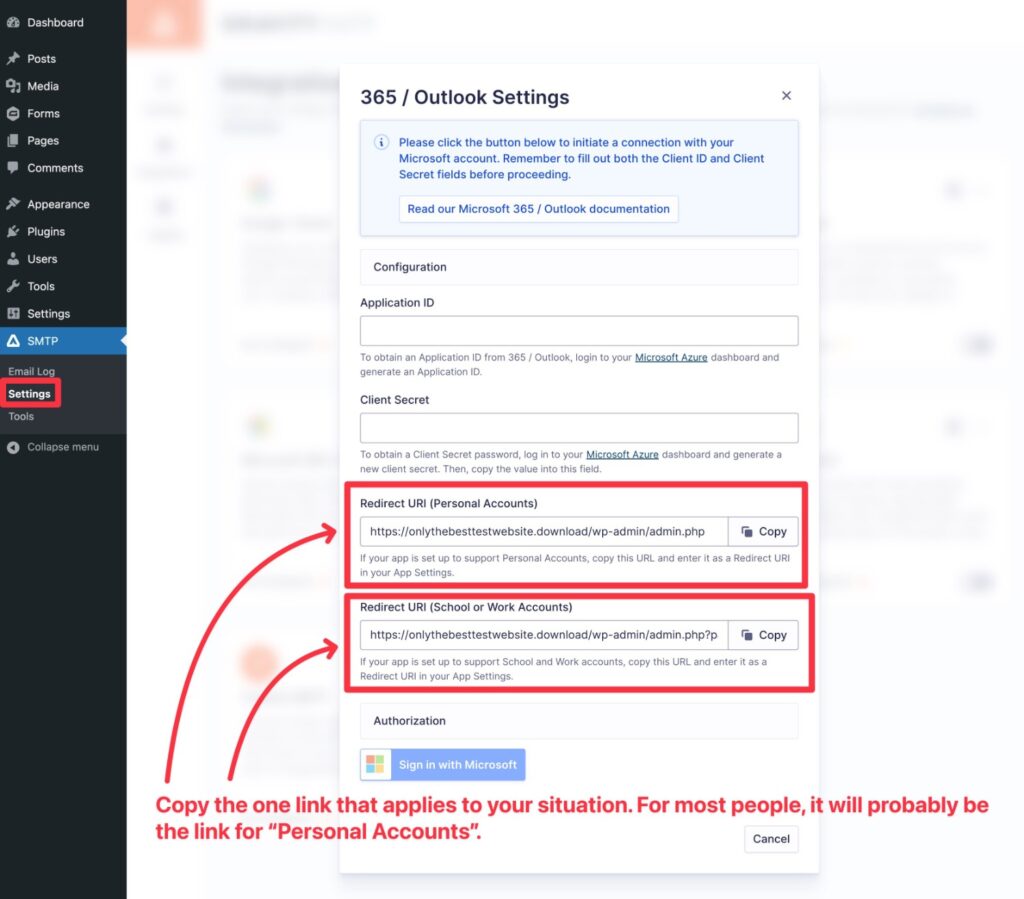1024x899 pixels.
Task: Expand the Authorization section
Action: pos(578,721)
